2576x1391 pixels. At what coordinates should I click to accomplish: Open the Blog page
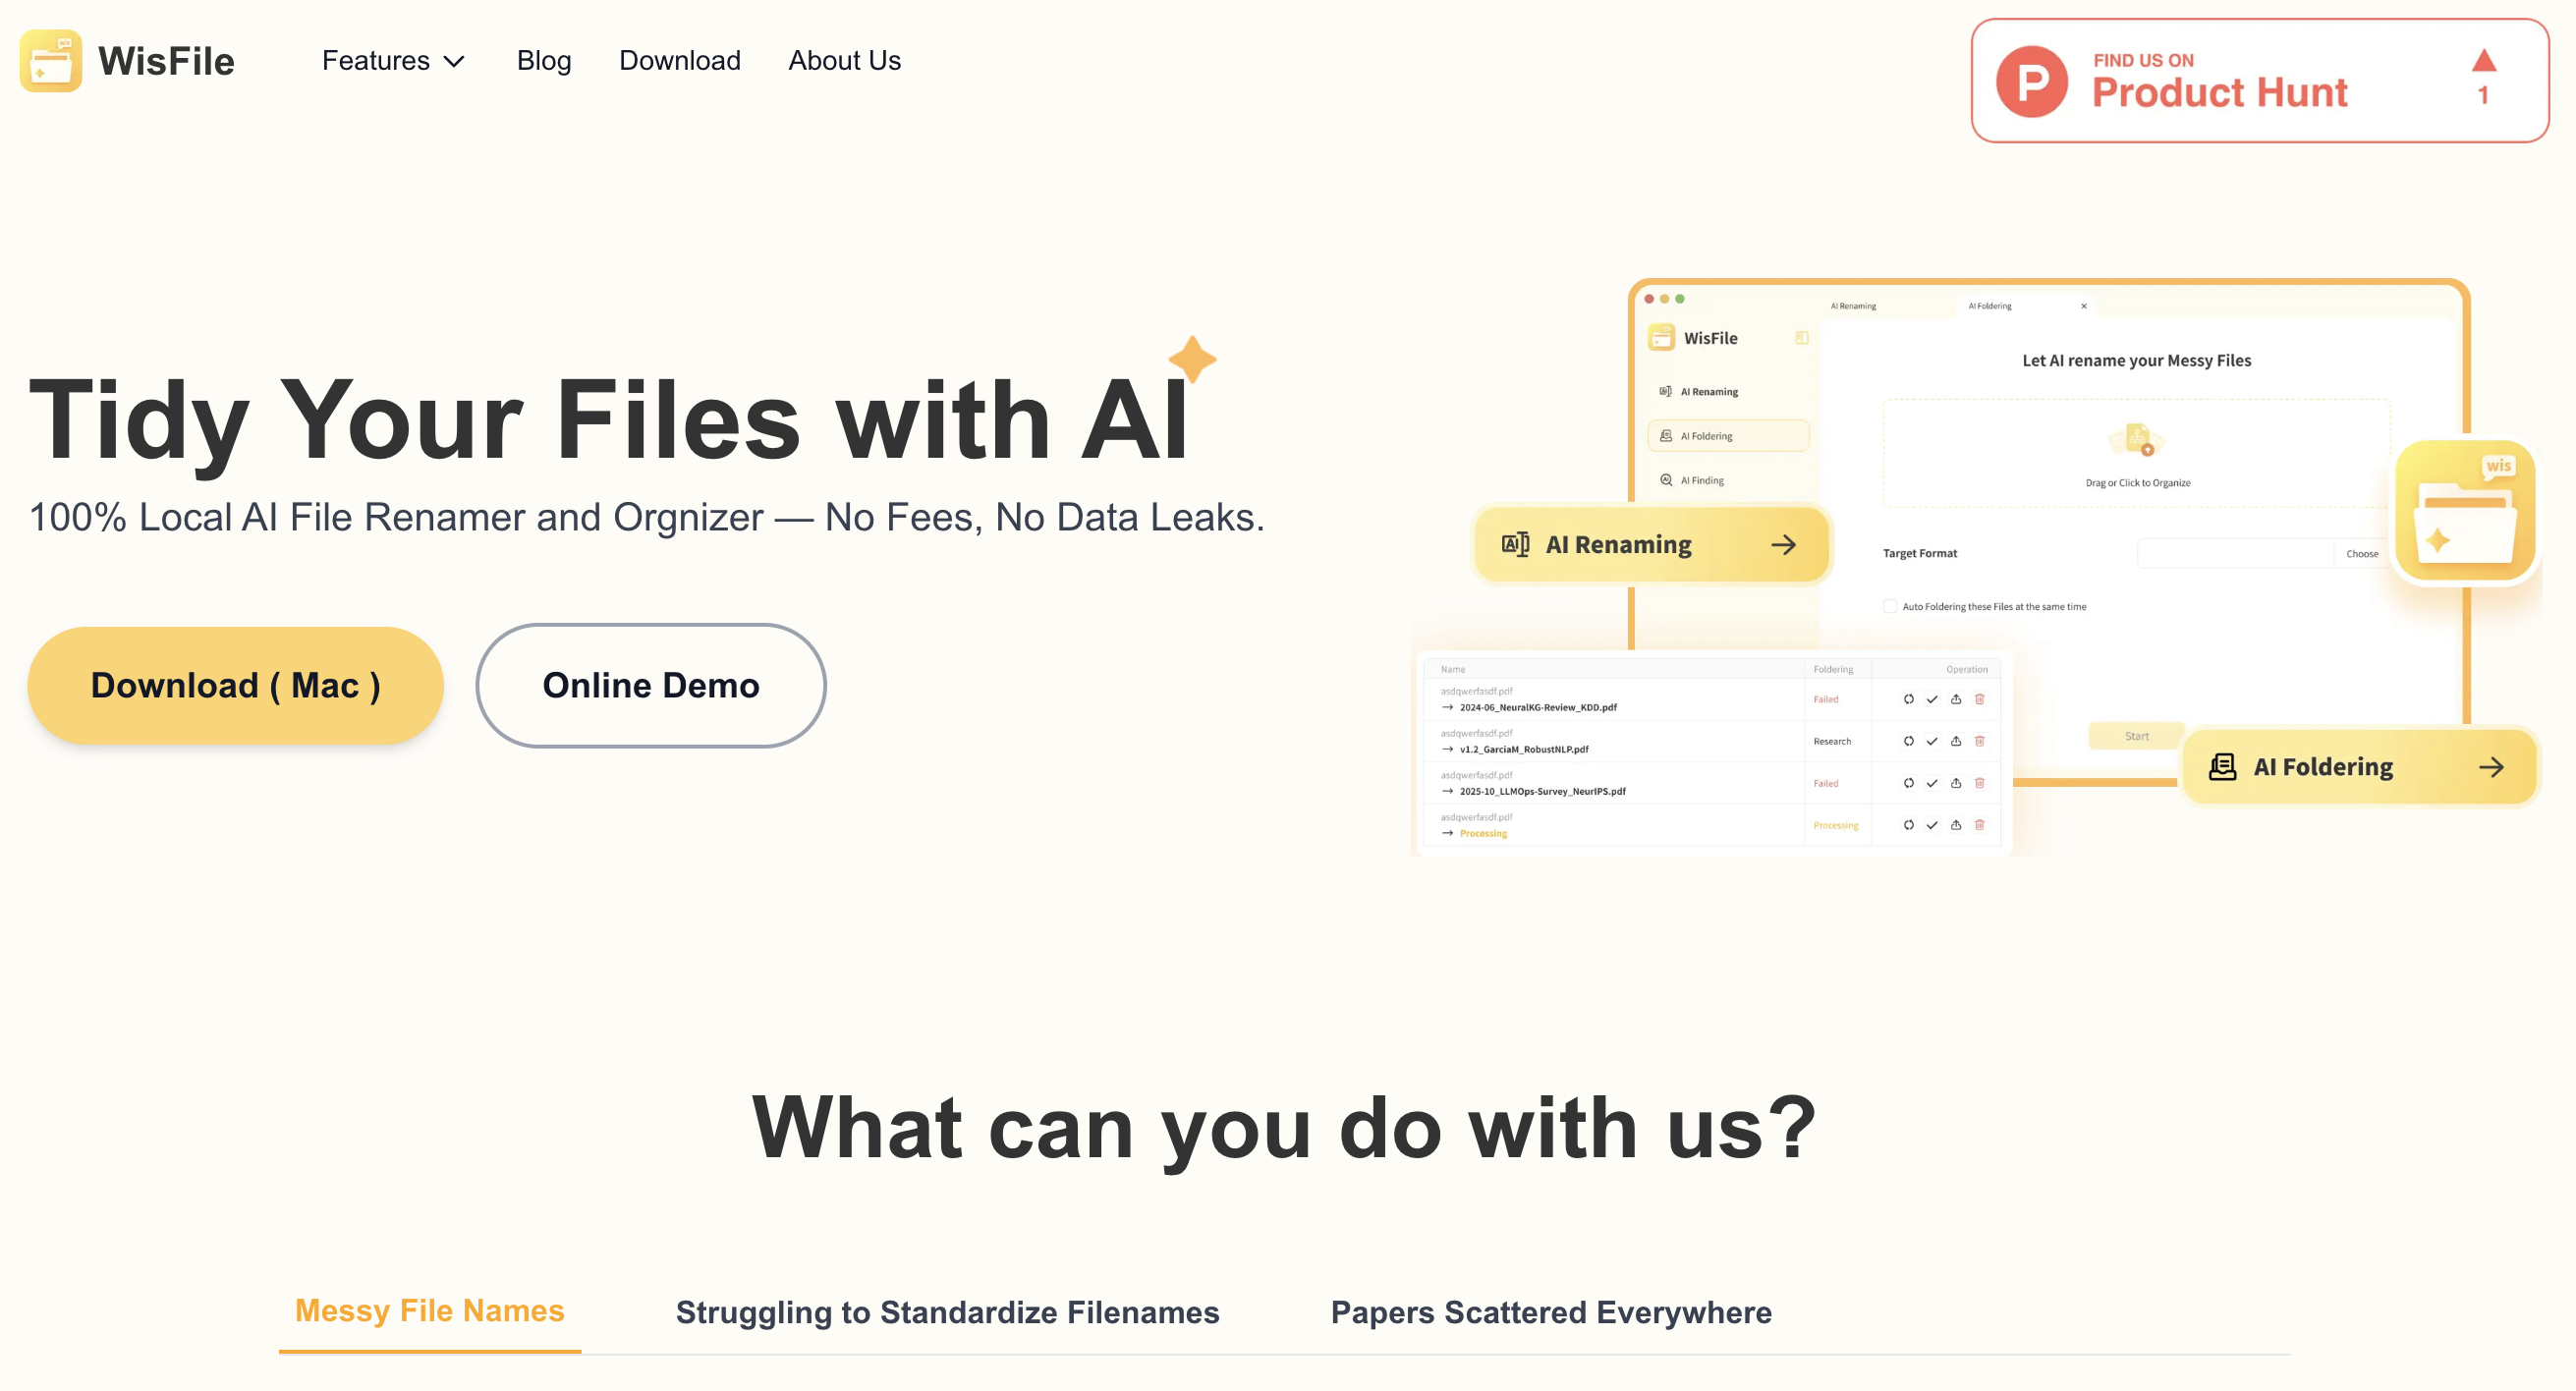tap(544, 61)
